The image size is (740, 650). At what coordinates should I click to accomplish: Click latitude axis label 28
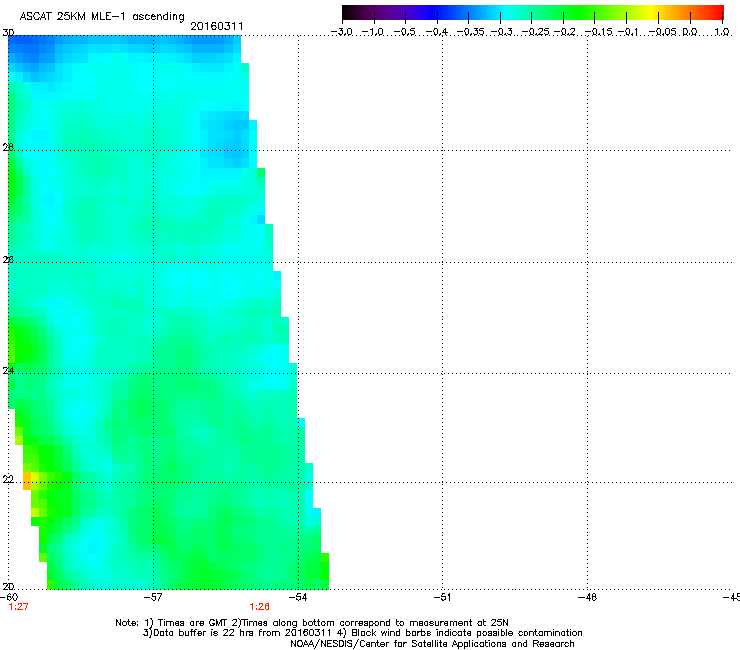[8, 147]
